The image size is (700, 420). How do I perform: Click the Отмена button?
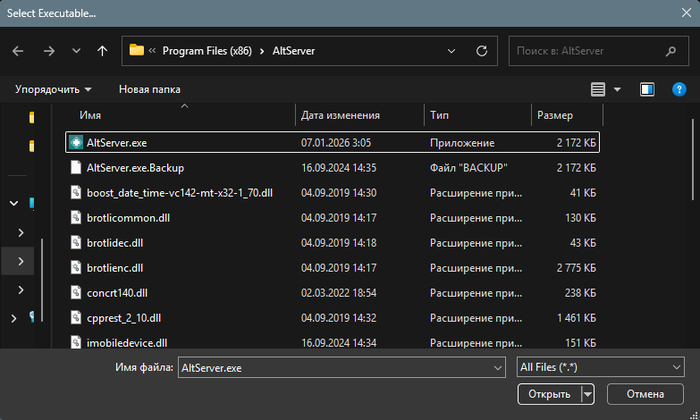[645, 394]
